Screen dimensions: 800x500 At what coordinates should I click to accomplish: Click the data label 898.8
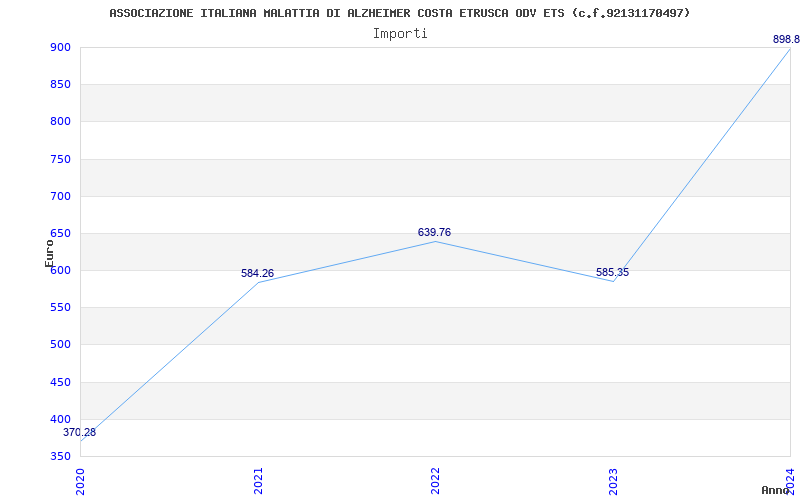click(786, 40)
